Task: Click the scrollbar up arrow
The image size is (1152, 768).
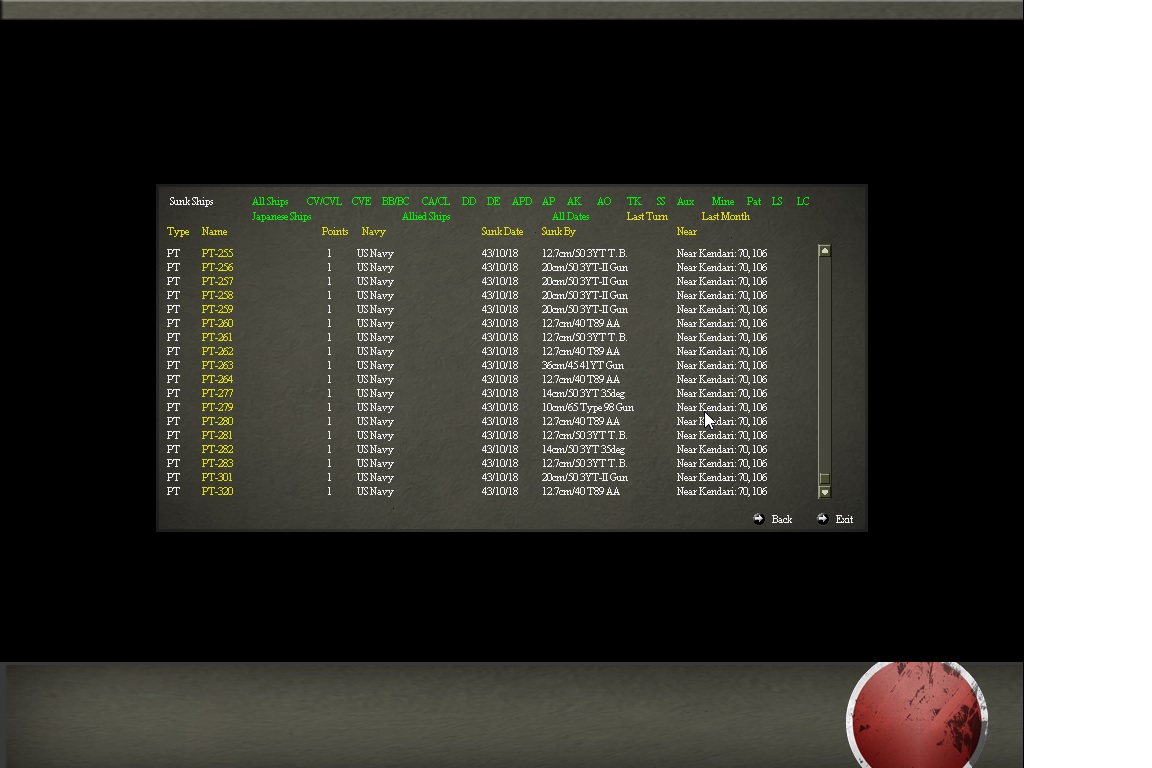Action: point(824,251)
